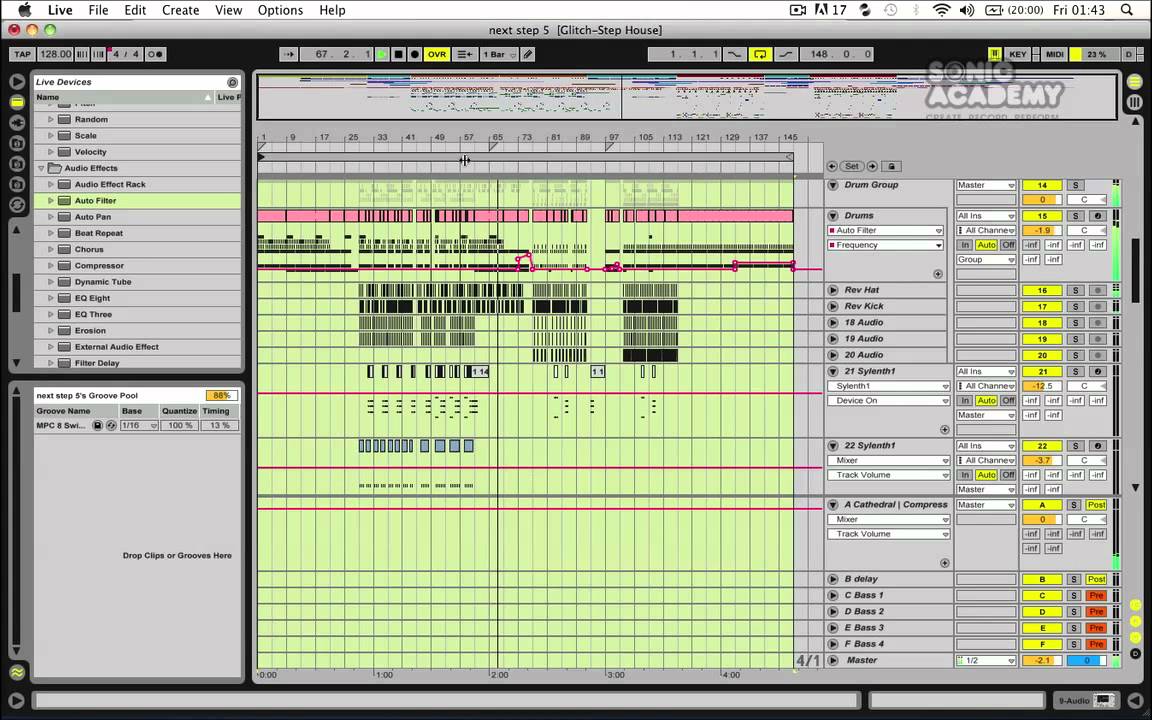Toggle Draw Mode pencil

528,54
